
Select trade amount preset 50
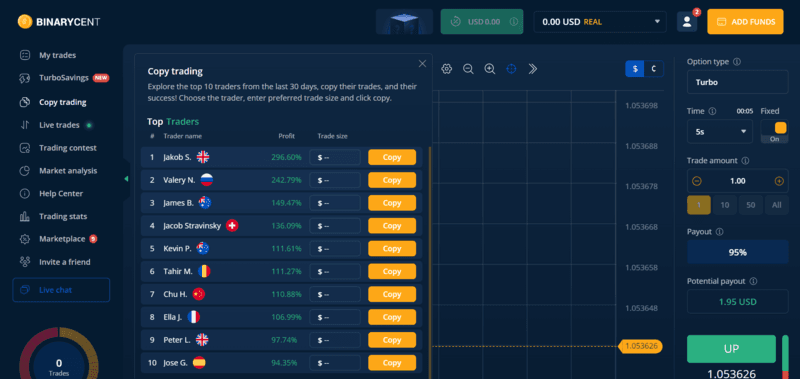tap(751, 205)
